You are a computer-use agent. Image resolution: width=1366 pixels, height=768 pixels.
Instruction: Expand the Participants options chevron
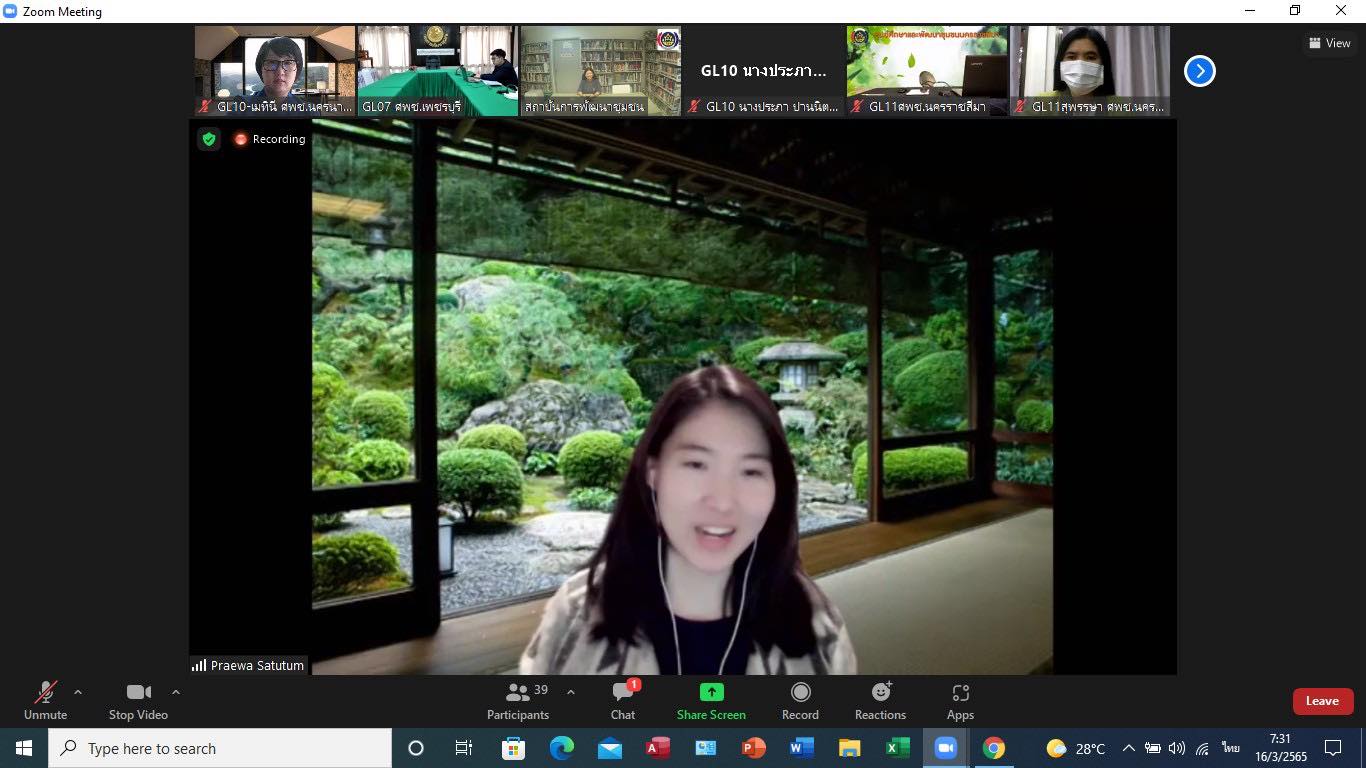(571, 692)
